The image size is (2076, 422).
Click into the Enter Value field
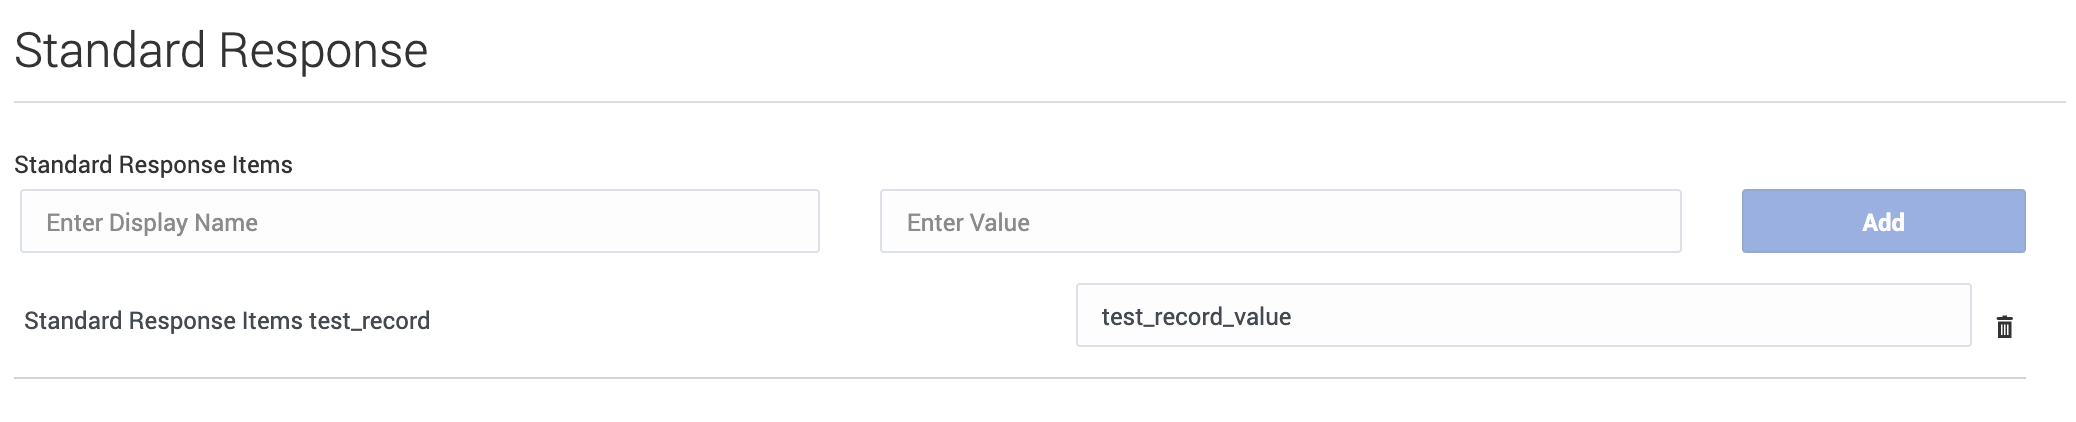coord(1280,221)
